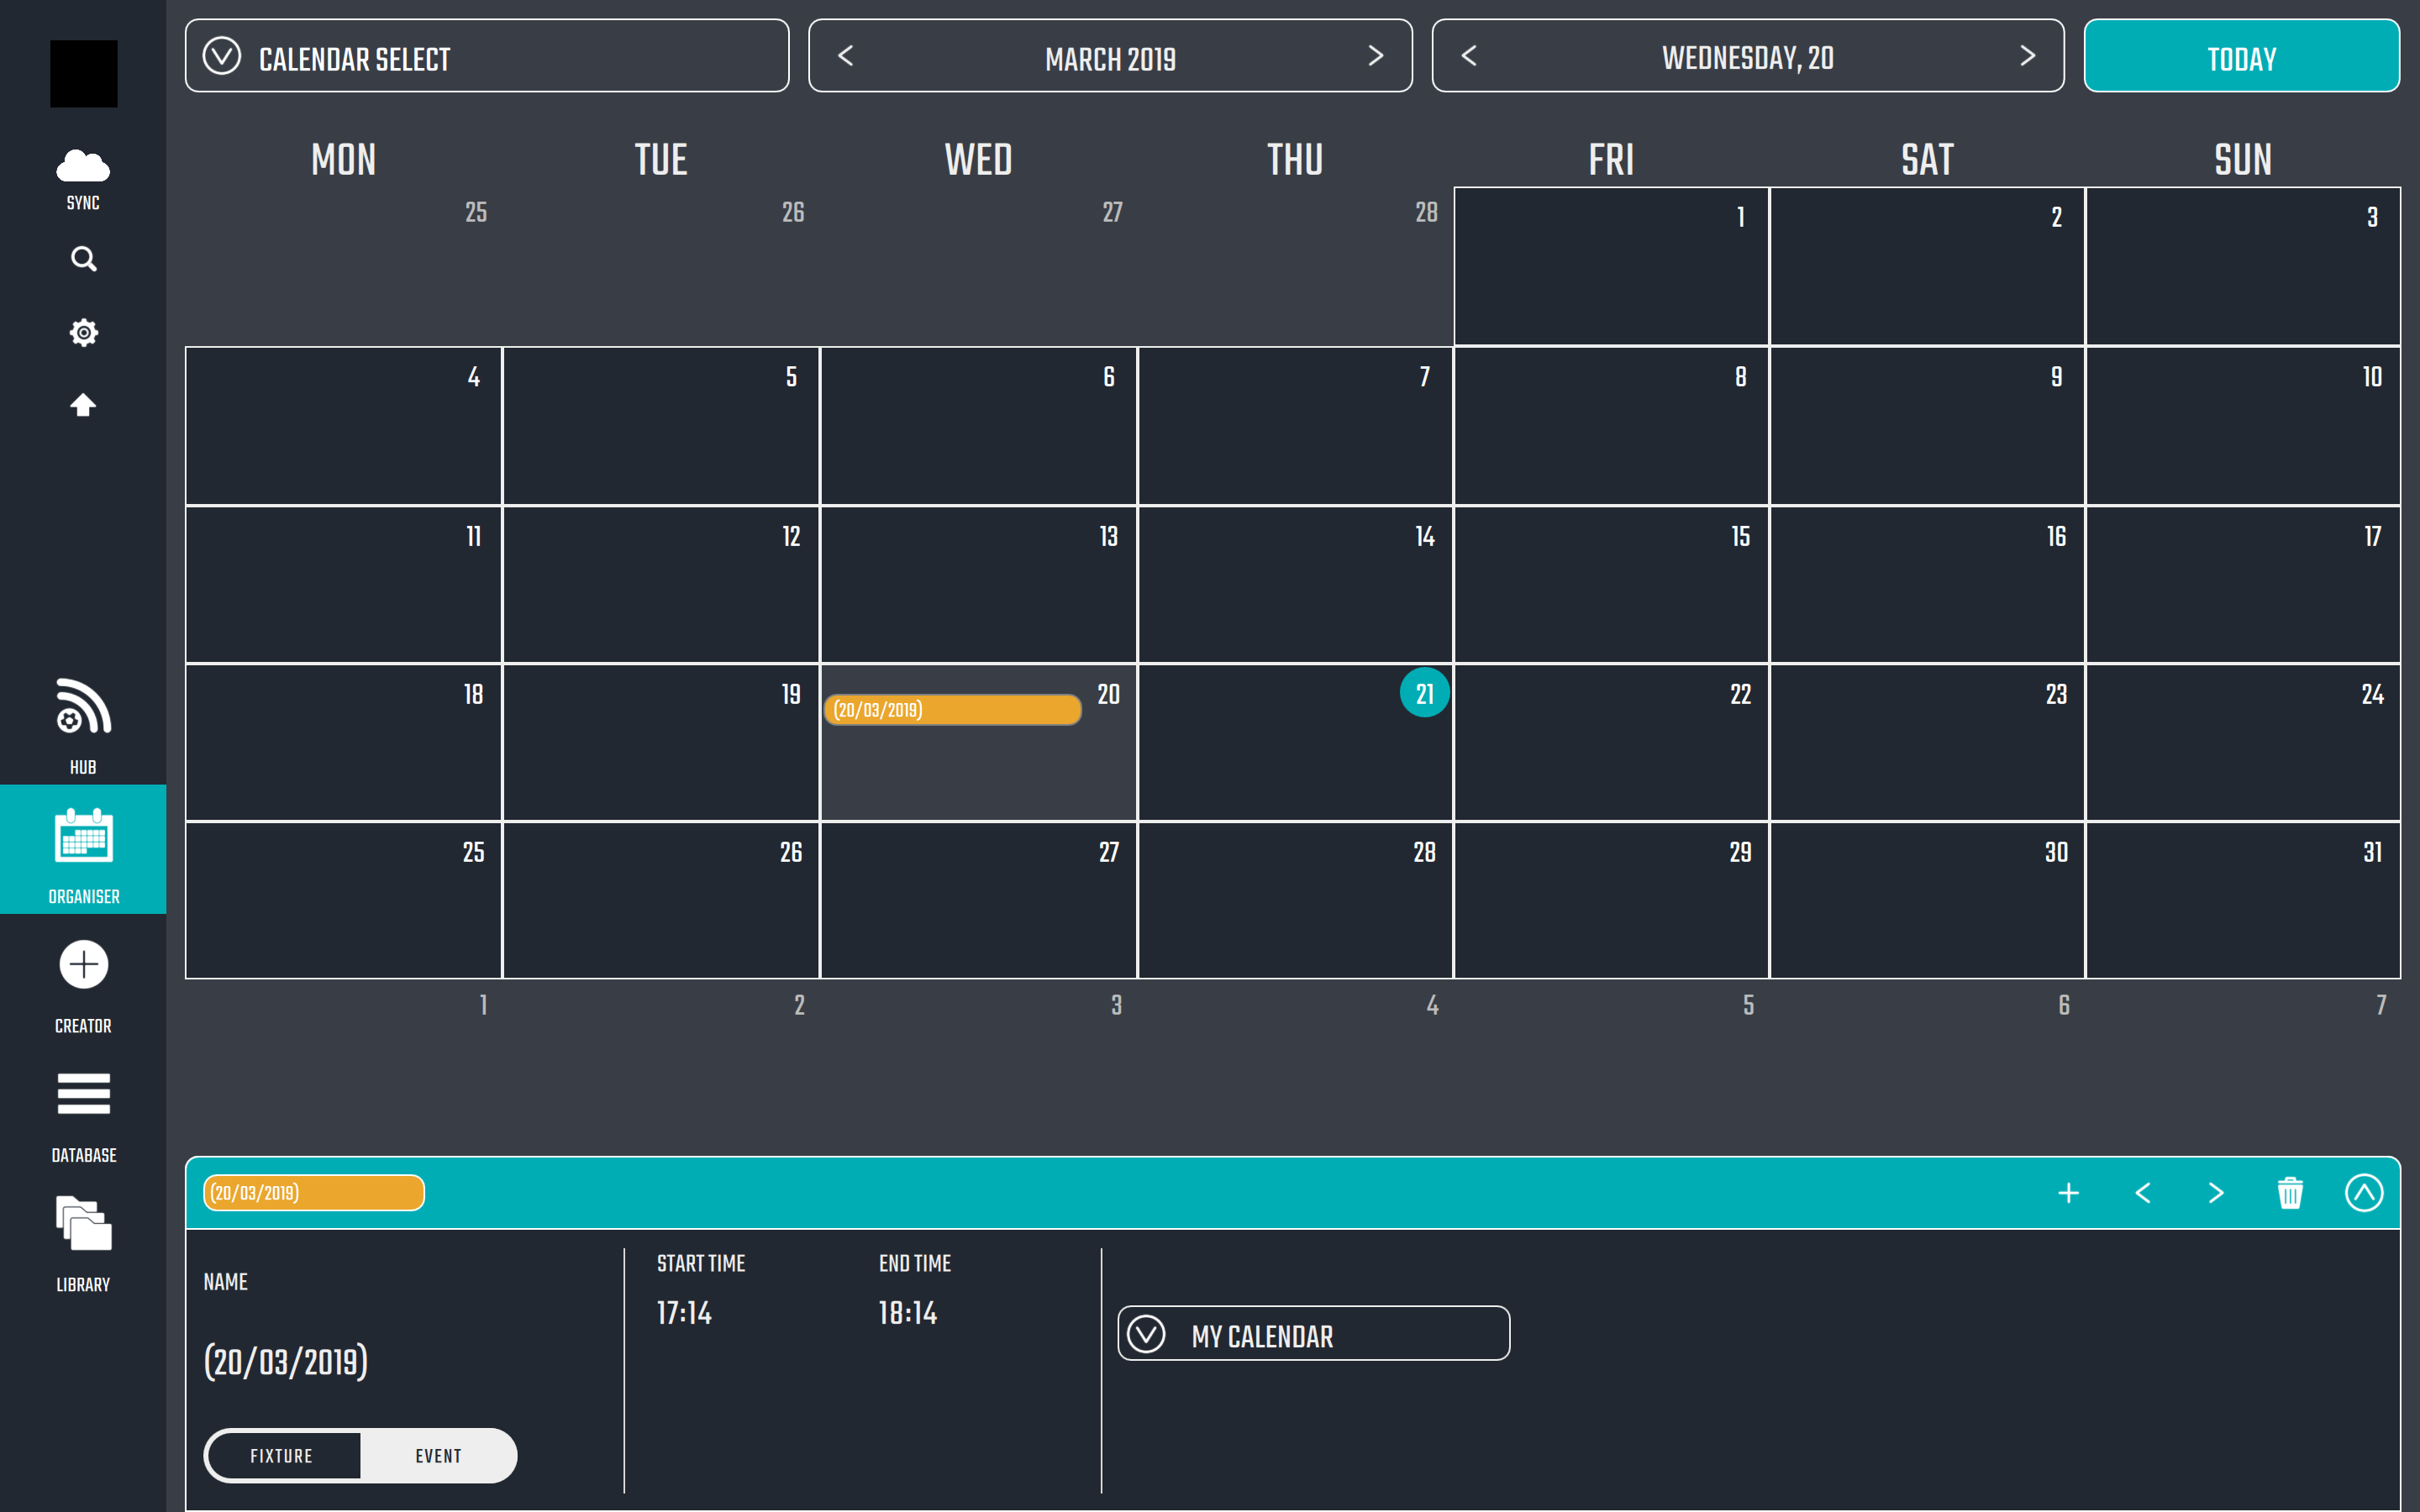Select Wednesday March 6 cell

978,426
